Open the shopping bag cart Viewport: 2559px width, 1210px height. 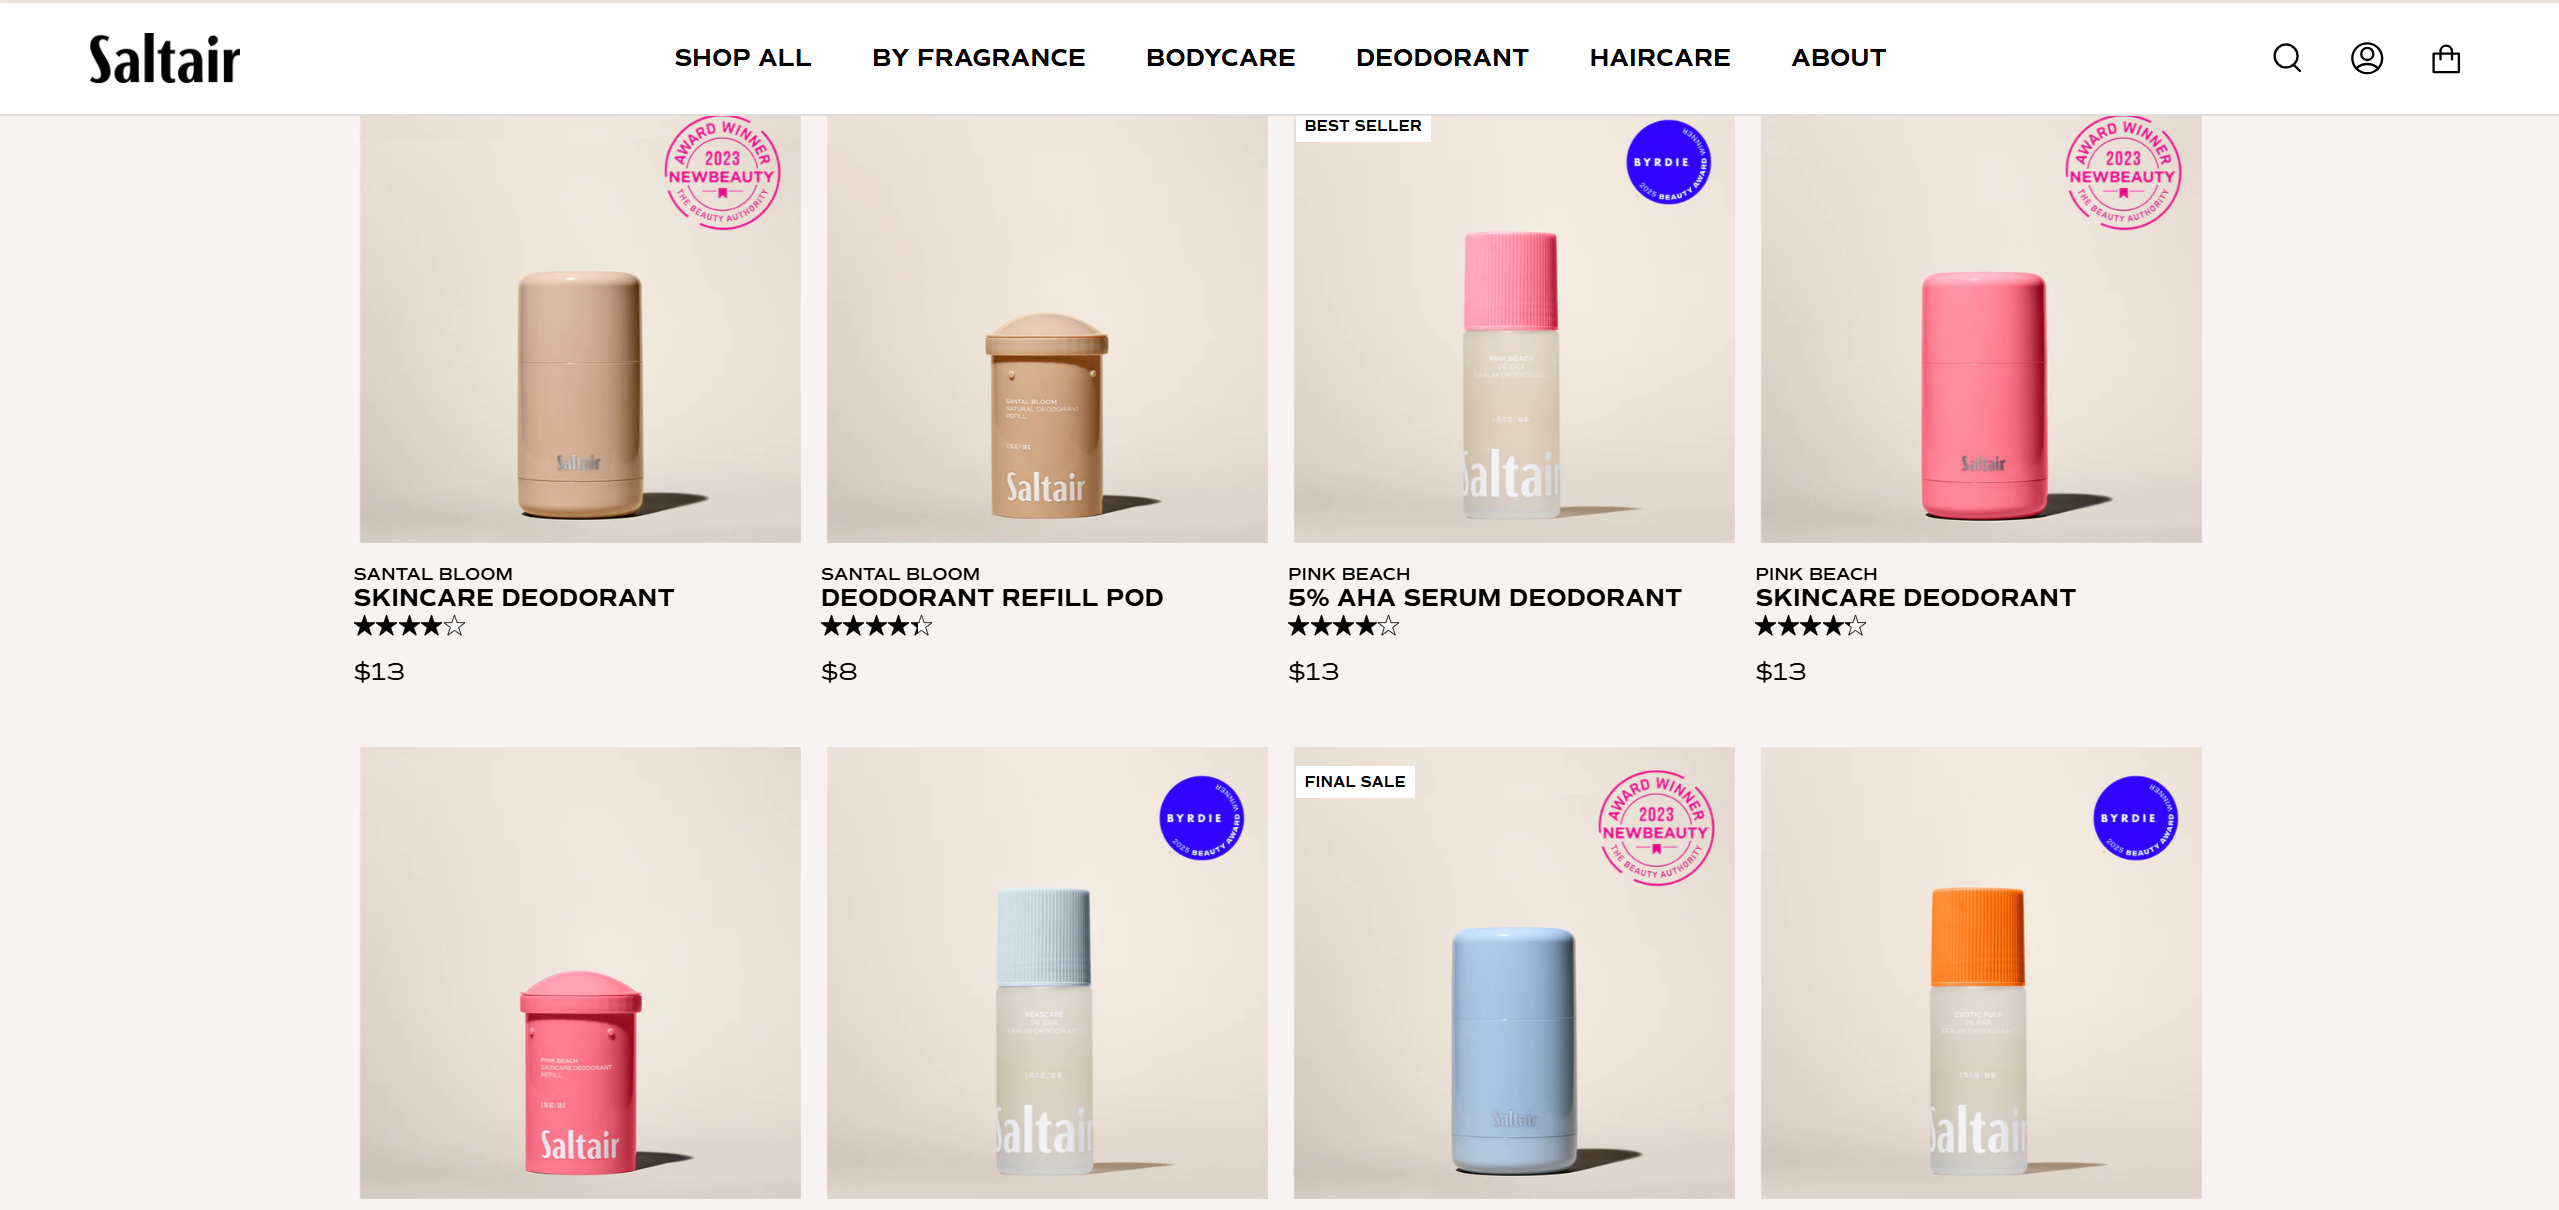tap(2446, 58)
